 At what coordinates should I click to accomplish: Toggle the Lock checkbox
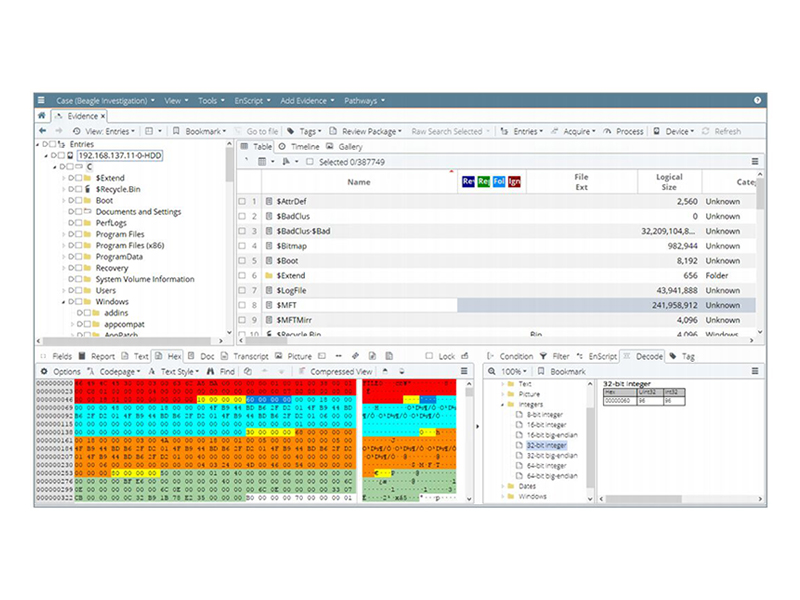coord(429,356)
